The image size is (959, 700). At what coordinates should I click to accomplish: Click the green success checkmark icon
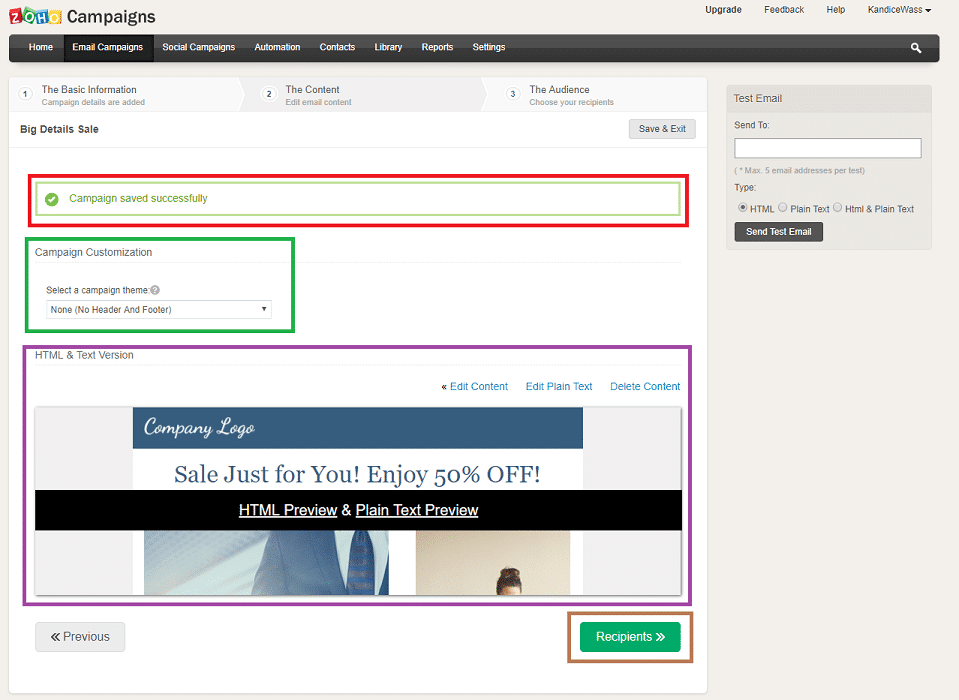point(52,199)
